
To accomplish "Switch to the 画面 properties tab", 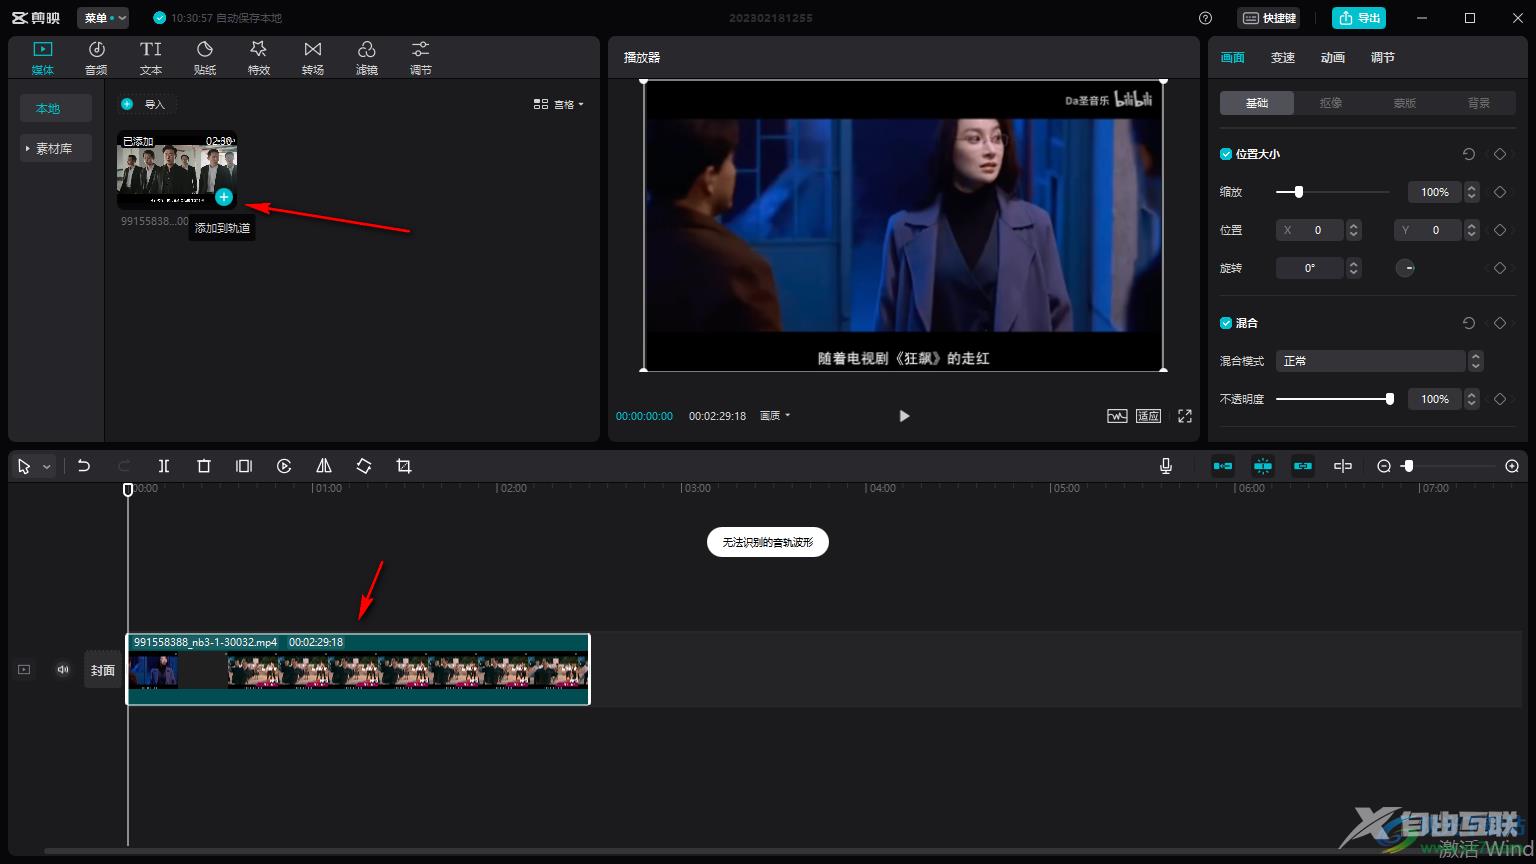I will coord(1233,58).
